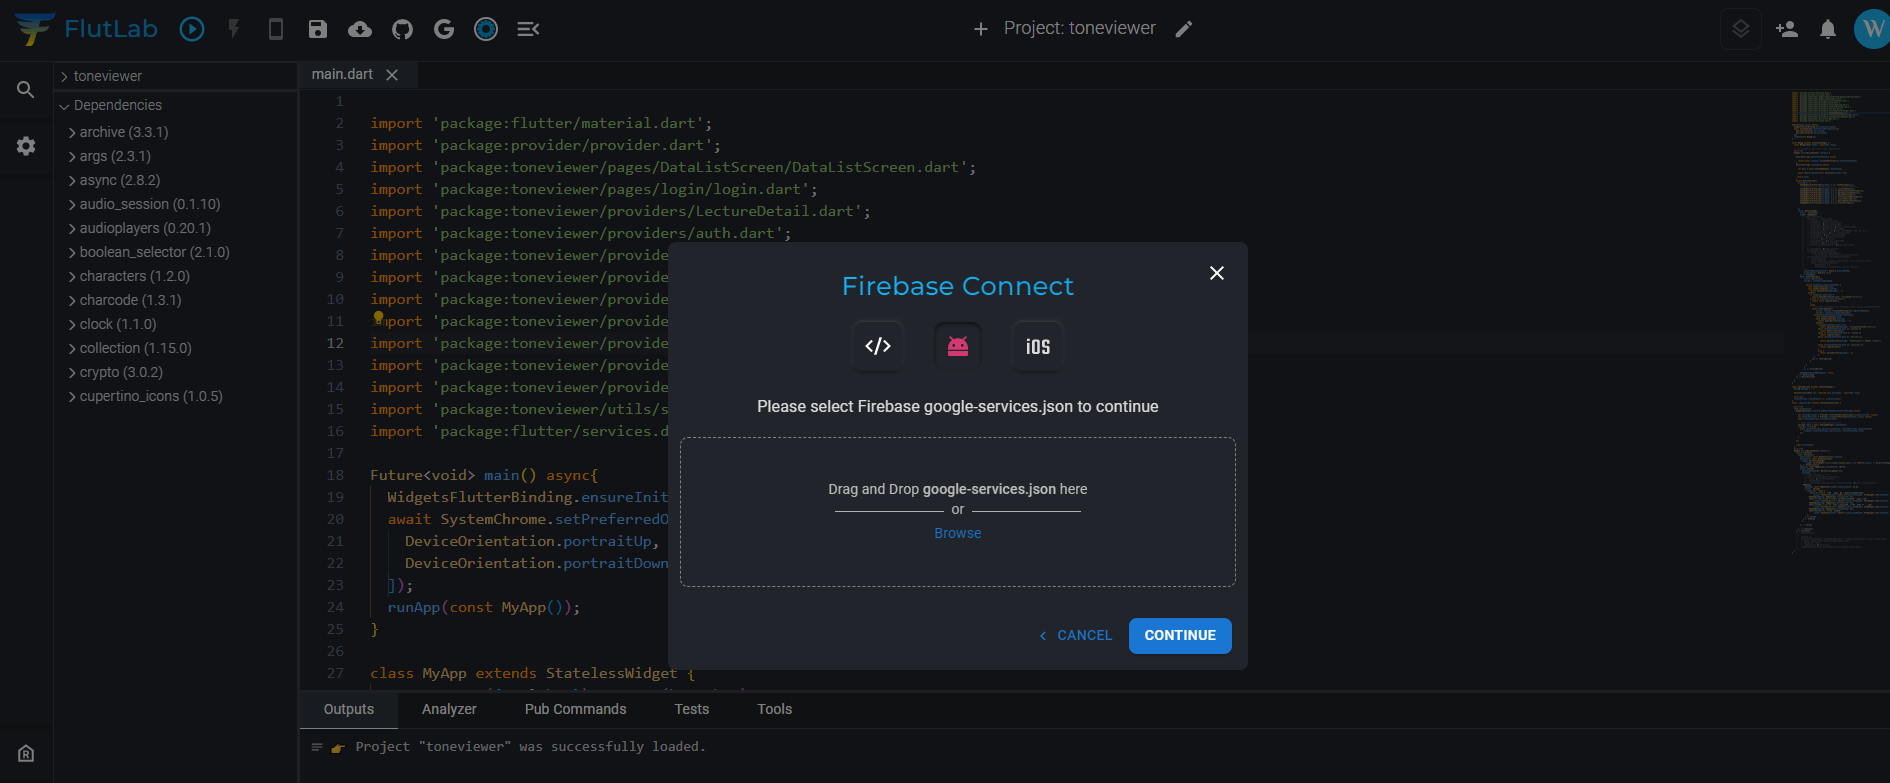Image resolution: width=1890 pixels, height=783 pixels.
Task: Click the CANCEL button in the dialog
Action: click(x=1075, y=636)
